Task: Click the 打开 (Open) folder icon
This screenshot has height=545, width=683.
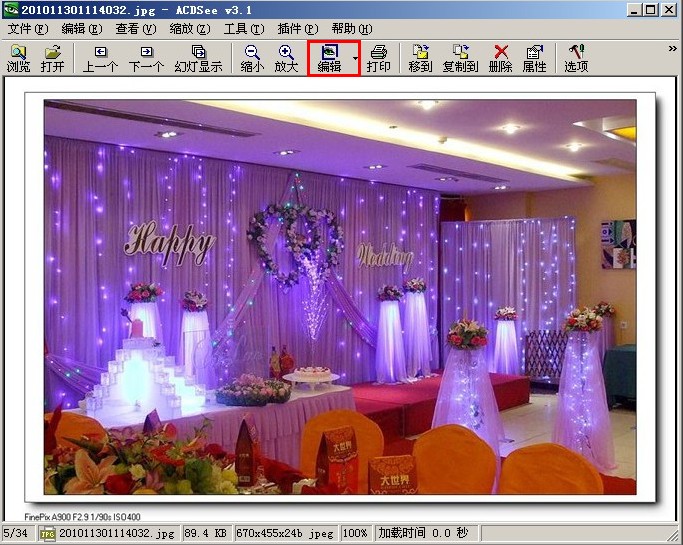Action: tap(52, 58)
